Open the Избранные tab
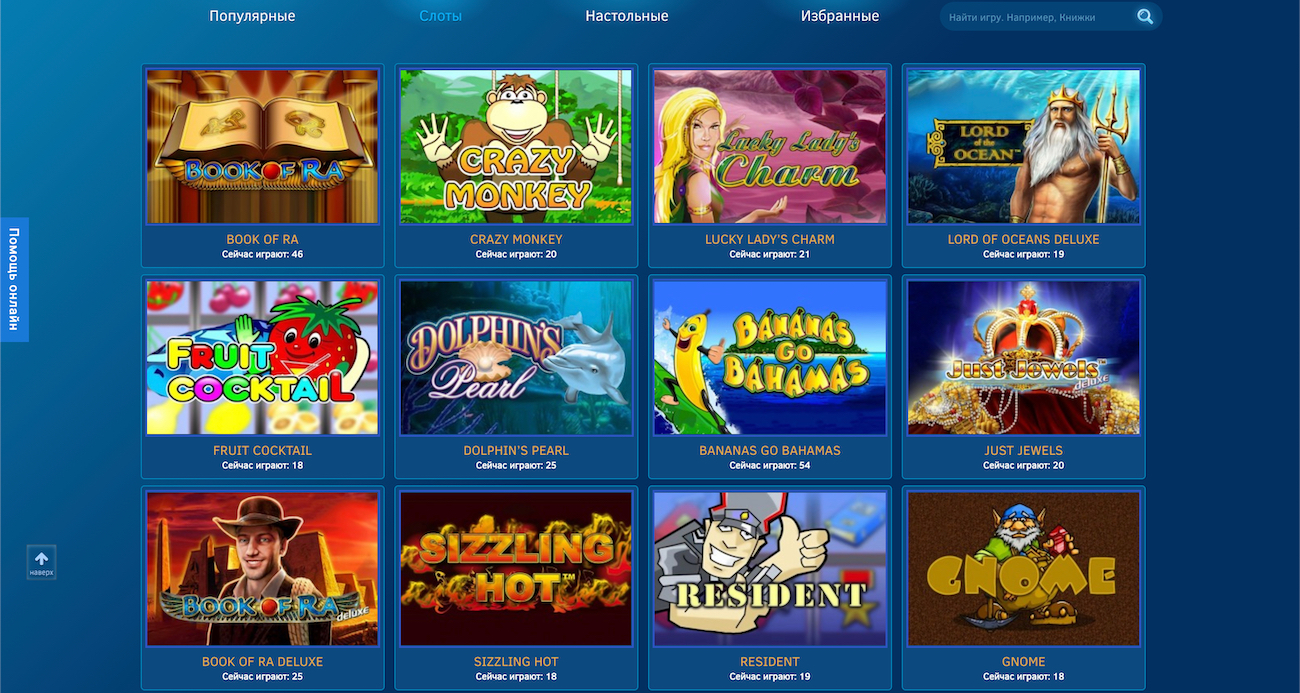 point(840,16)
